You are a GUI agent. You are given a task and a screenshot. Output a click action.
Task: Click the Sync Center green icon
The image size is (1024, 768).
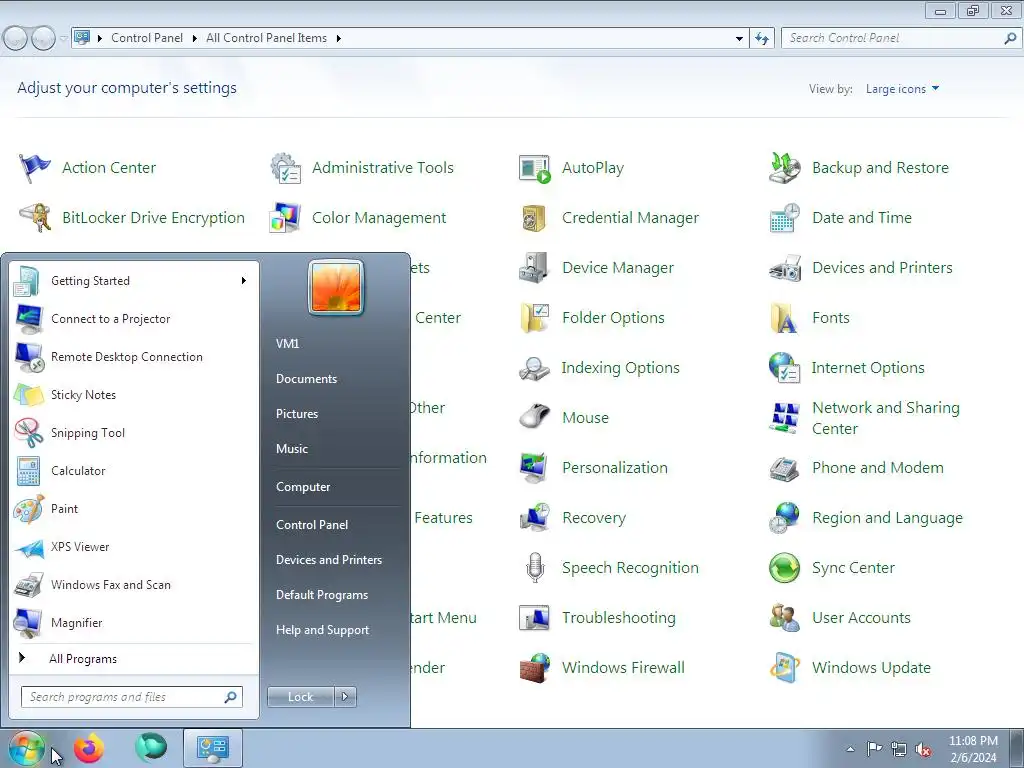point(784,568)
